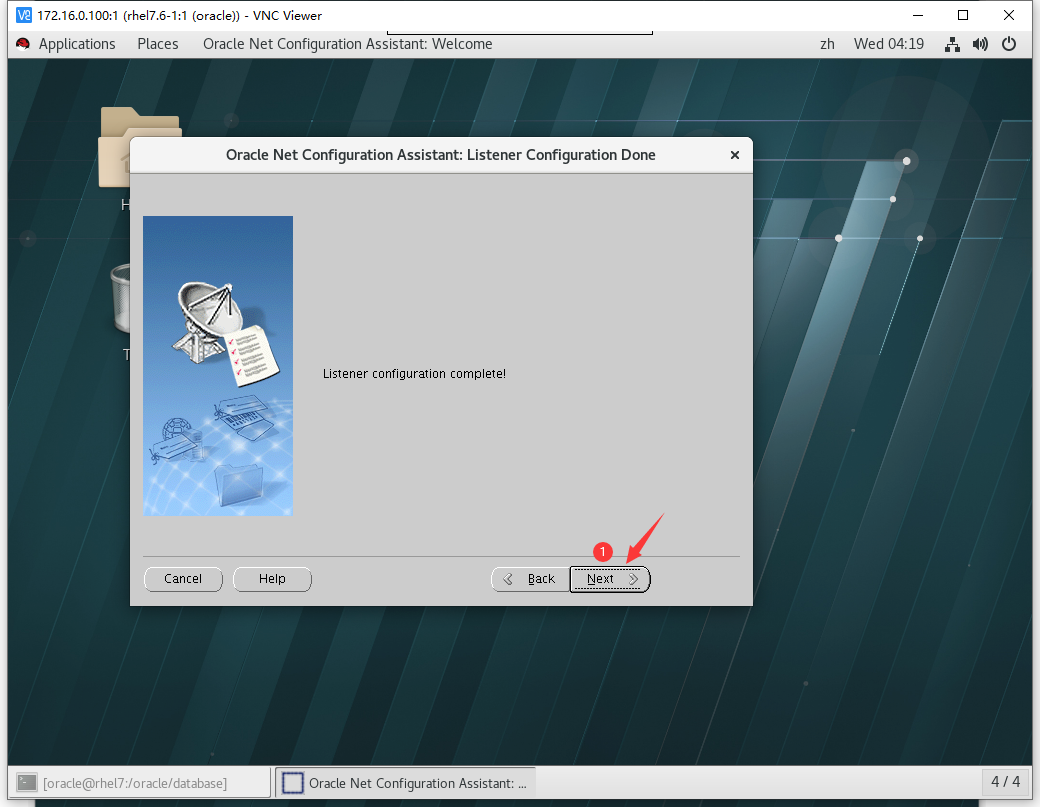Open the network status icon
1040x807 pixels.
tap(952, 44)
